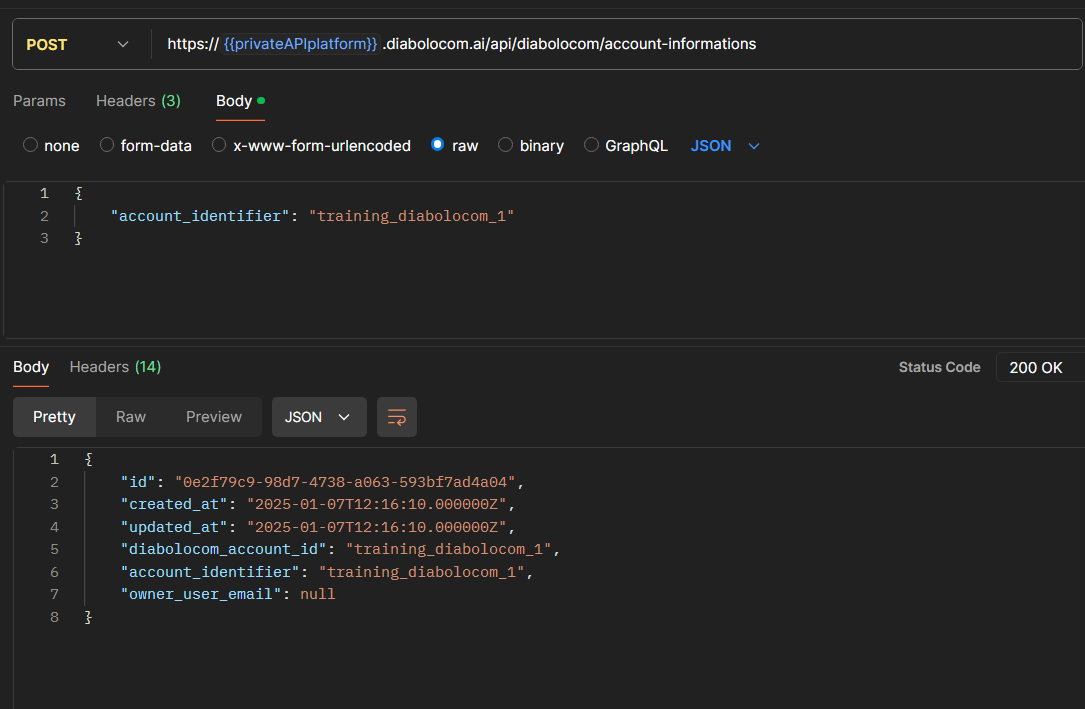The width and height of the screenshot is (1085, 709).
Task: Choose GraphQL body type radio
Action: tap(591, 145)
